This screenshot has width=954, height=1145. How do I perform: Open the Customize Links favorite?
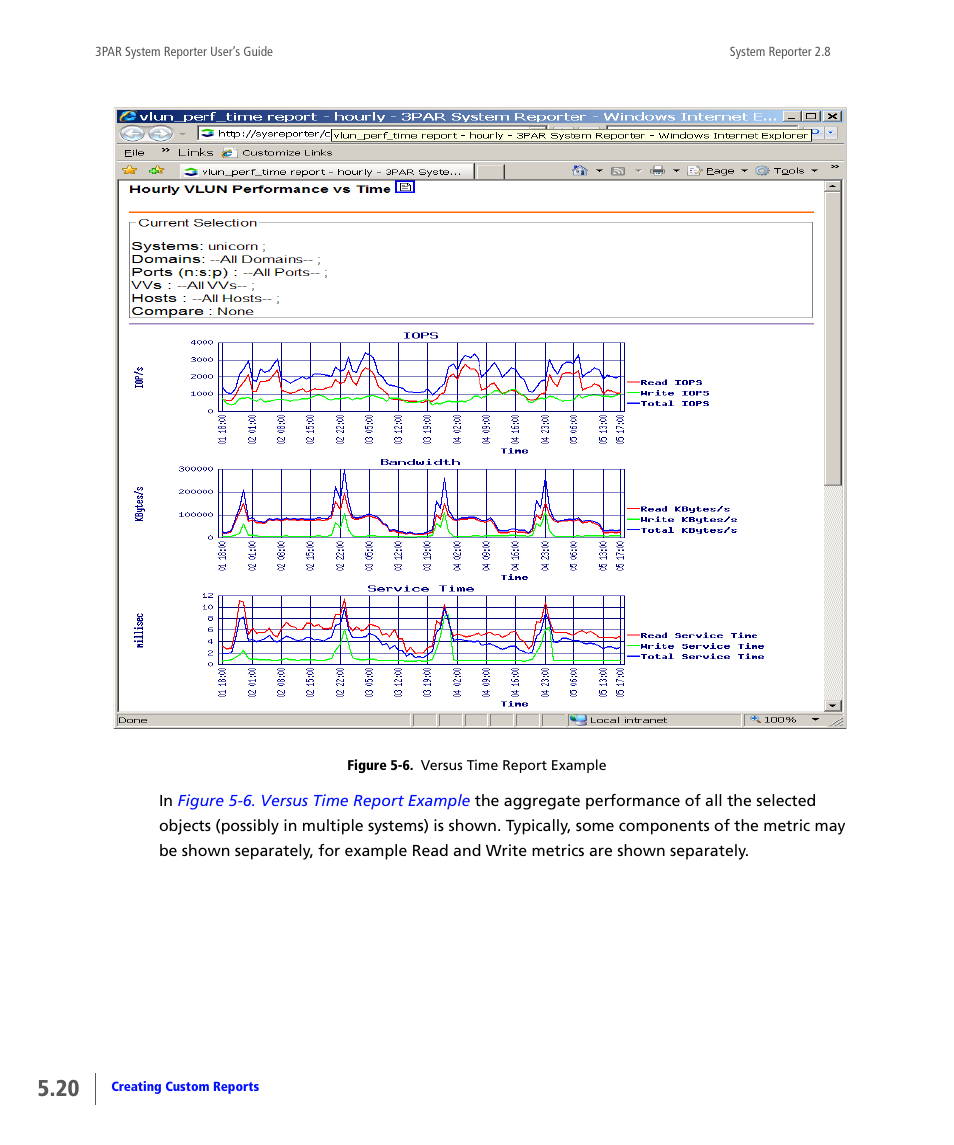pyautogui.click(x=278, y=153)
